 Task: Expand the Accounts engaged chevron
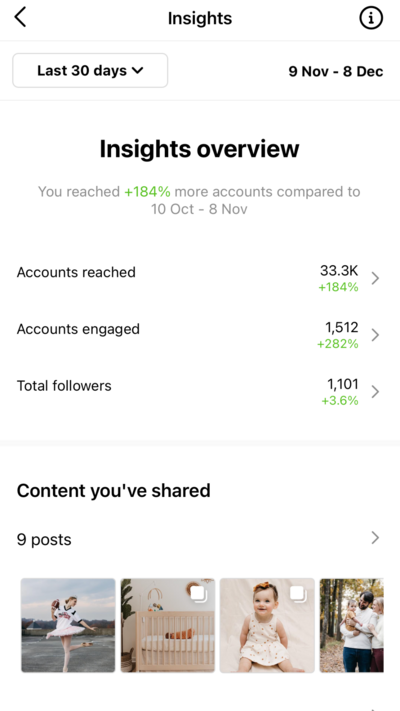(x=375, y=335)
